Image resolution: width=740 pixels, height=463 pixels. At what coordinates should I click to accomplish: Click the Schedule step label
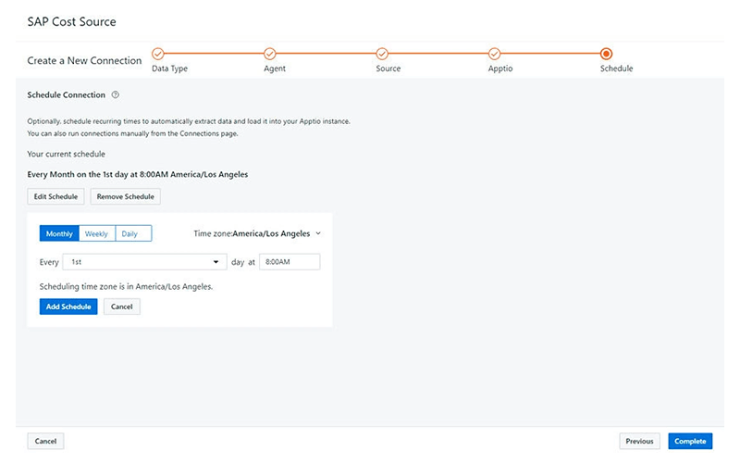click(x=616, y=68)
